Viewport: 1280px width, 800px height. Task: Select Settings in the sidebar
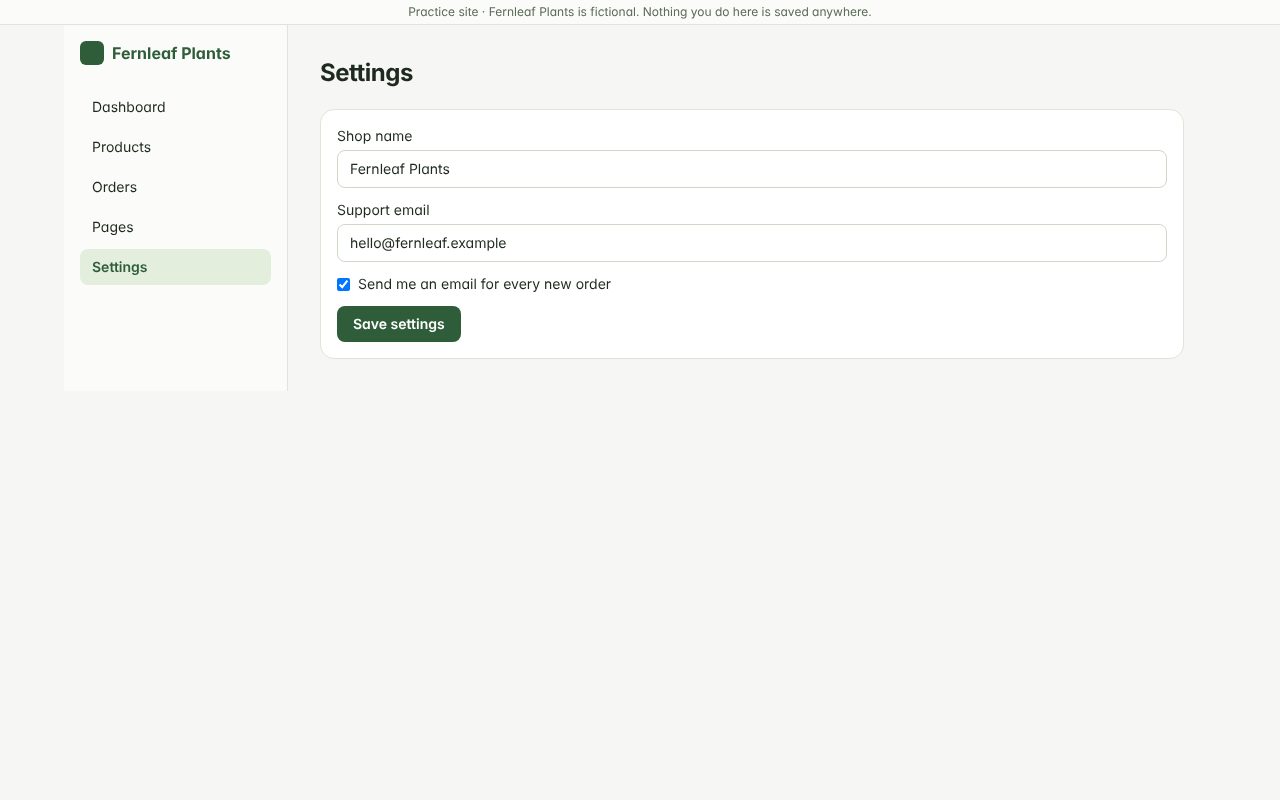[x=175, y=267]
